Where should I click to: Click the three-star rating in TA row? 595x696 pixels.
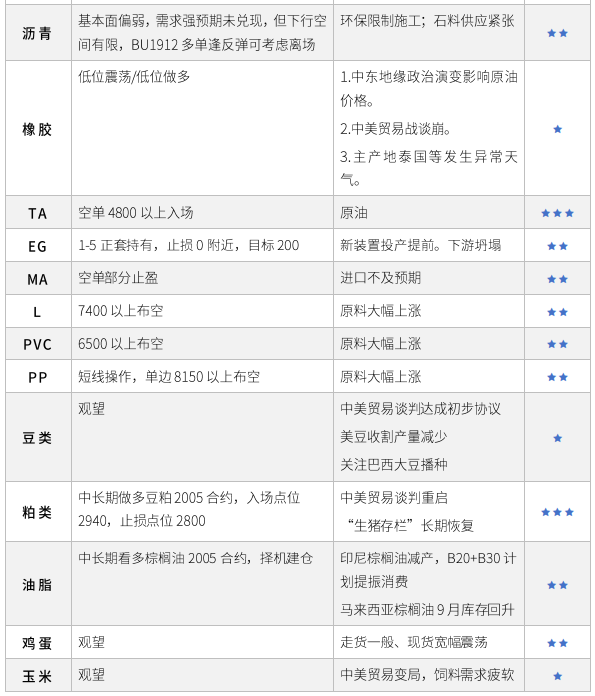point(557,214)
